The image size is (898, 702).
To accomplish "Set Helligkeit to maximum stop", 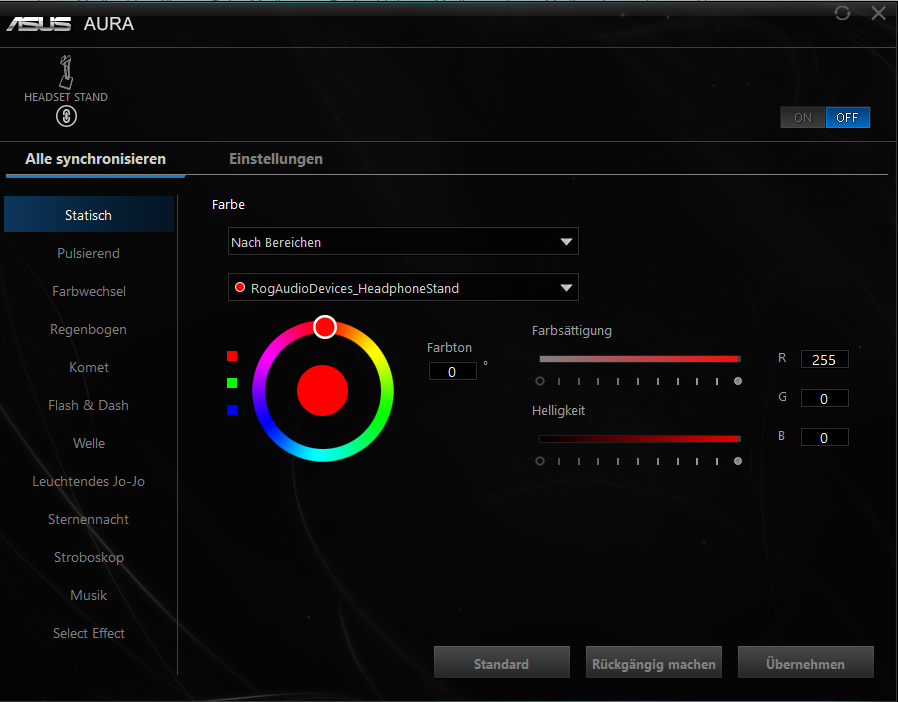I will [738, 461].
